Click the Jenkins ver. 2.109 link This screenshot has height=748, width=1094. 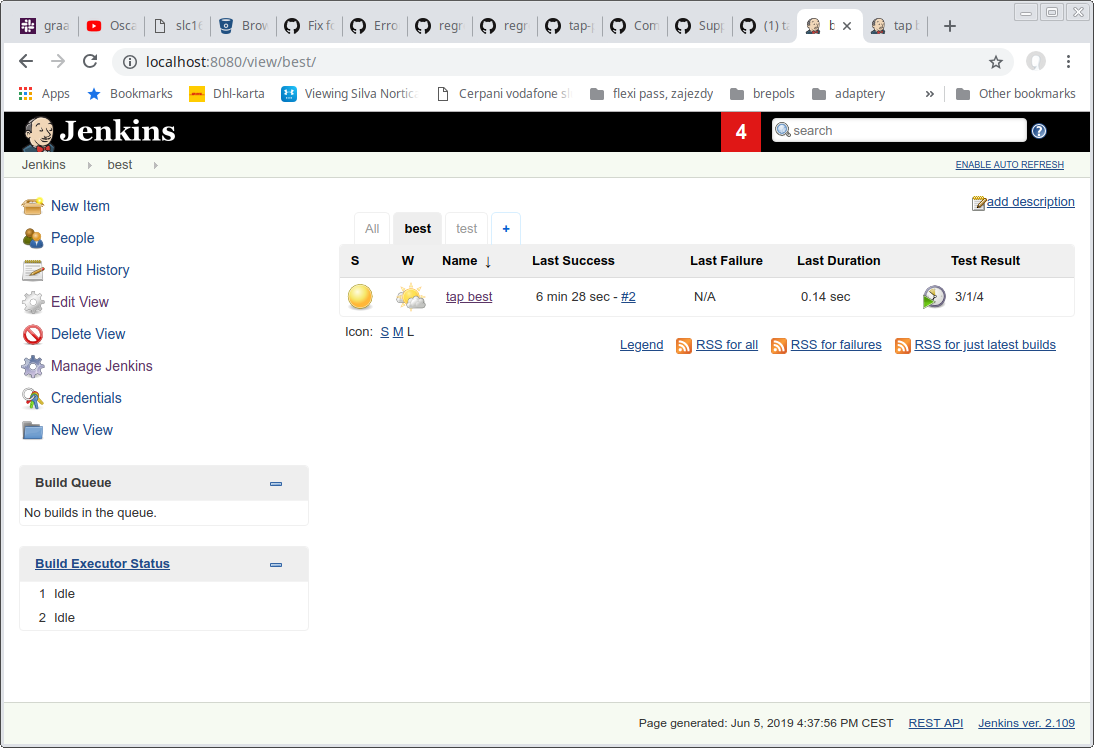(1026, 723)
